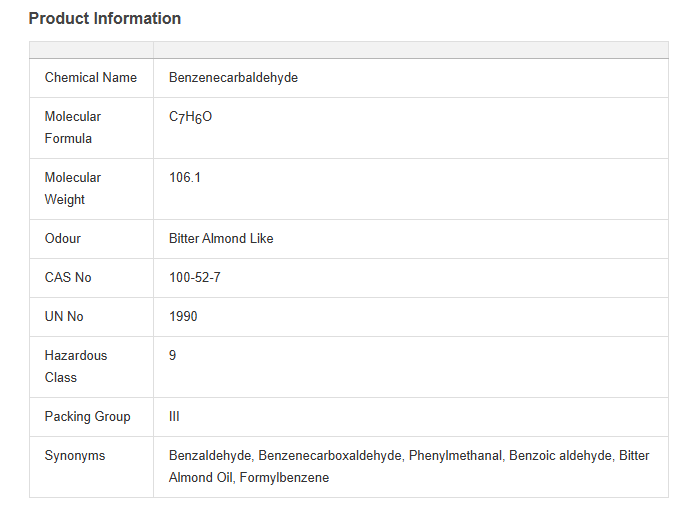Click the Synonyms row label
The height and width of the screenshot is (512, 676).
[75, 456]
